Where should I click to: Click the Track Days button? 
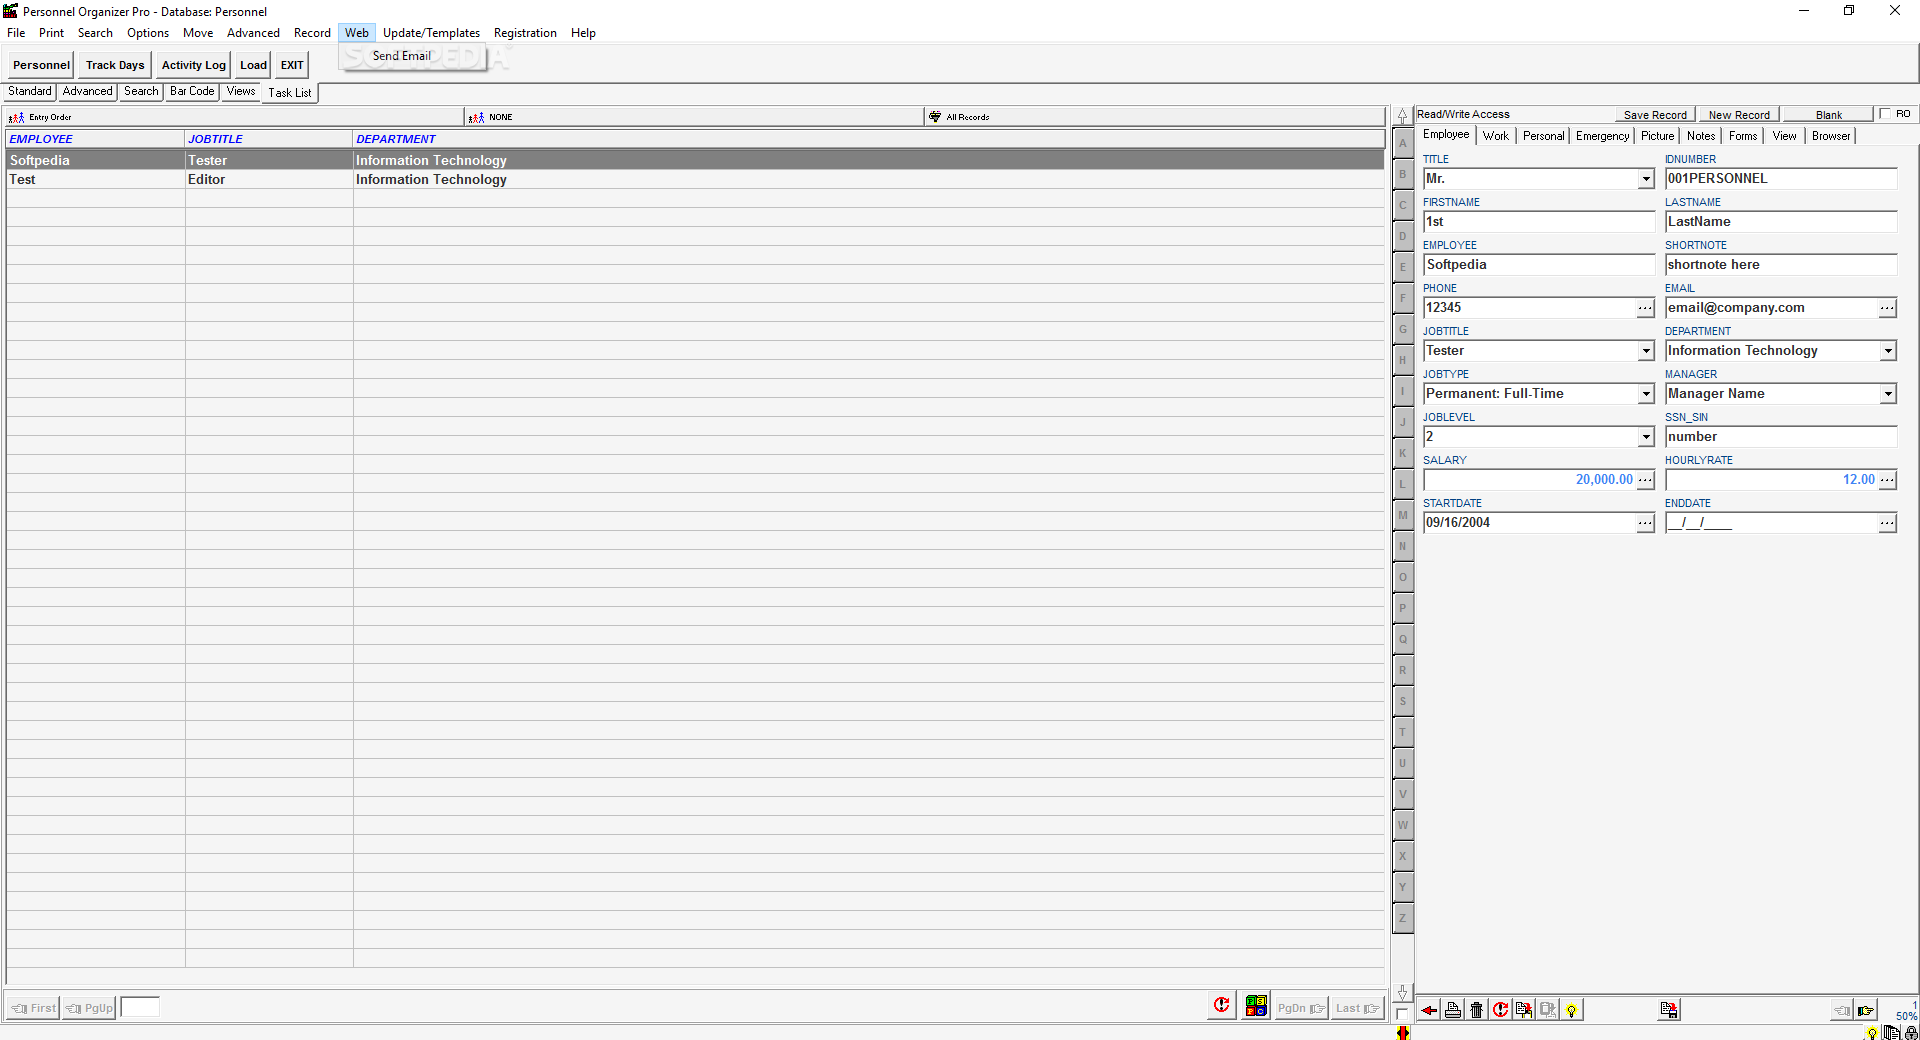[x=115, y=65]
